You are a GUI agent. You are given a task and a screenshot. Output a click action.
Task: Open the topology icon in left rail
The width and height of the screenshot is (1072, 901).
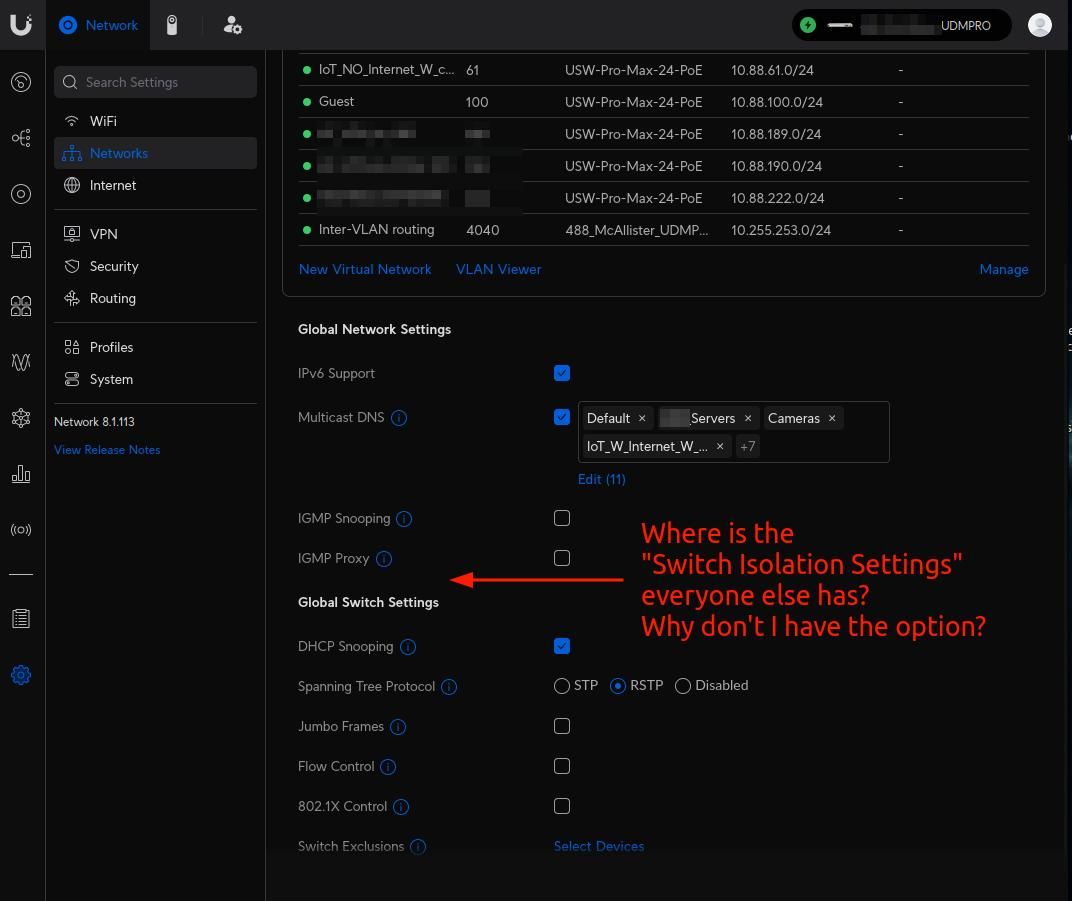coord(21,138)
